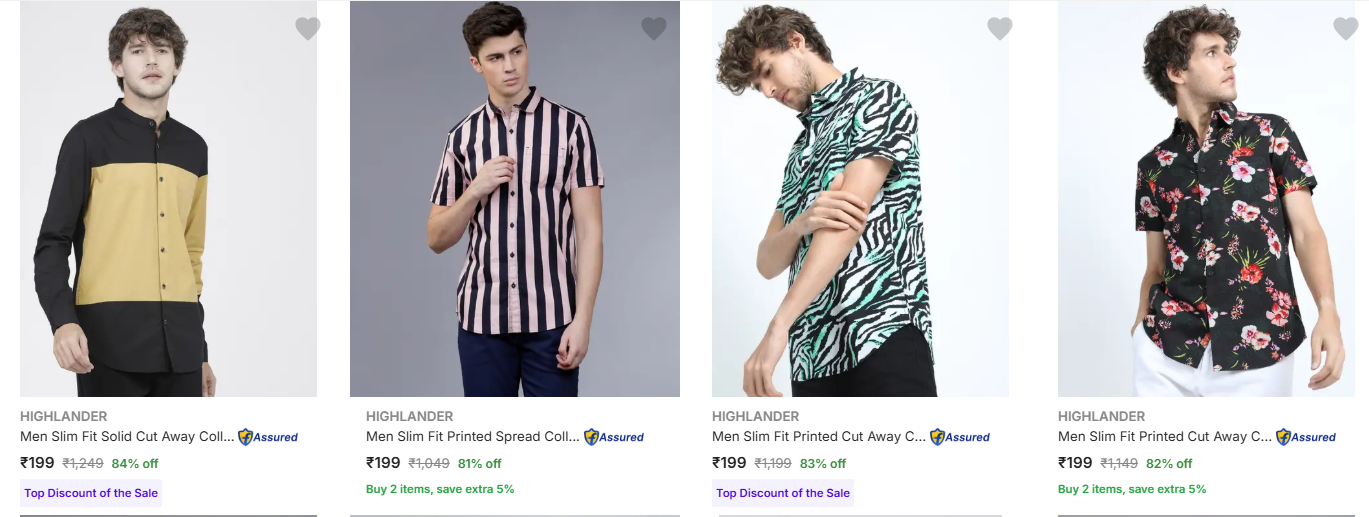Open 'Men Slim Fit Printed Spread Coll...' title

click(x=473, y=437)
